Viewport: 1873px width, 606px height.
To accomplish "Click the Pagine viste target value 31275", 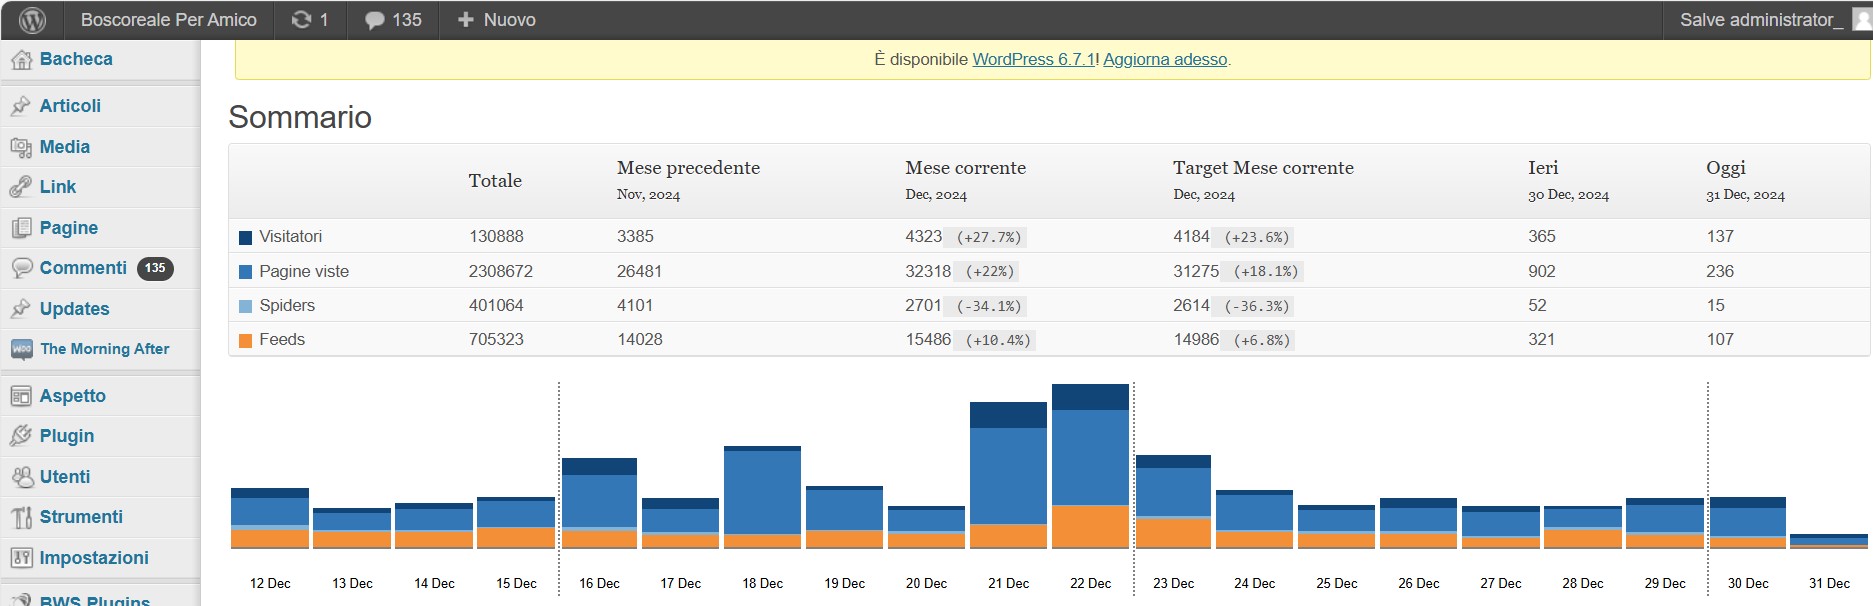I will (x=1196, y=271).
